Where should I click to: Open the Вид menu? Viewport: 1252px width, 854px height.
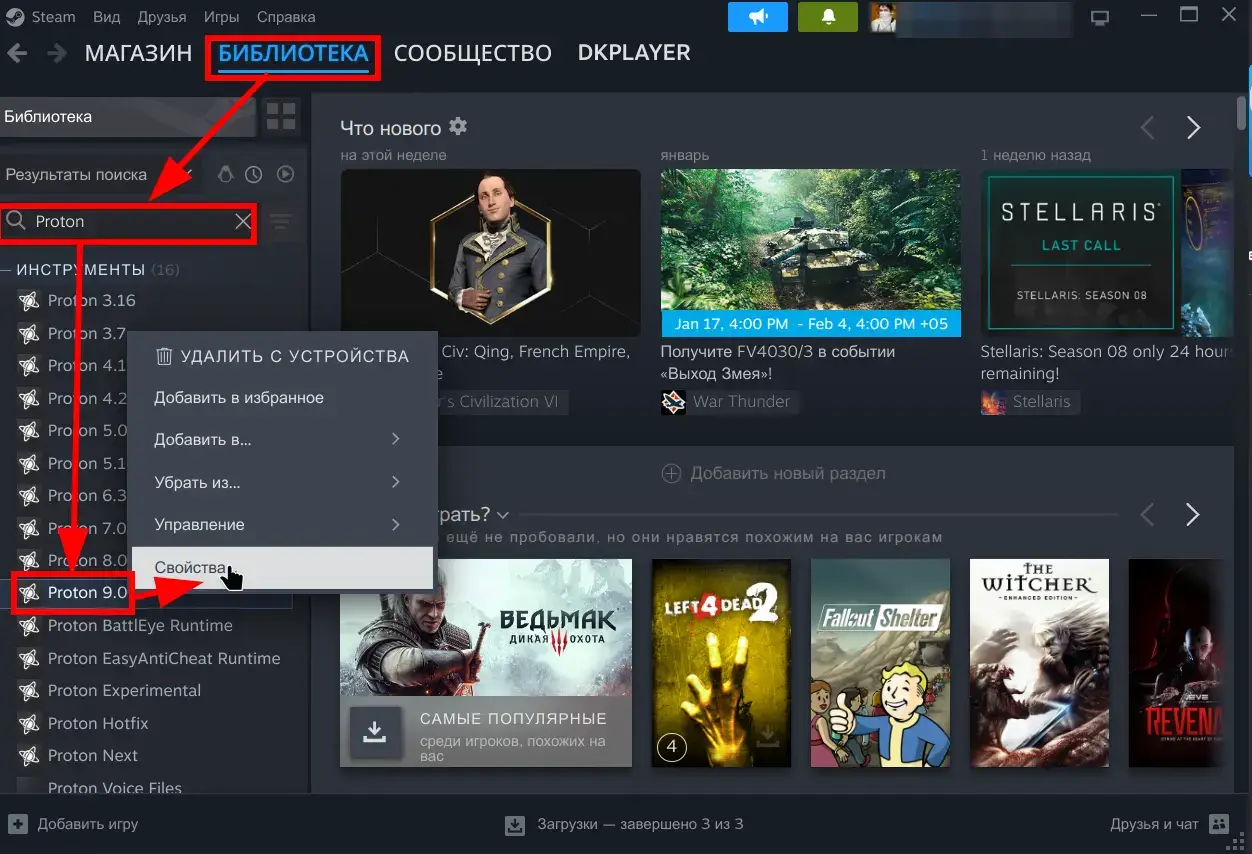click(106, 17)
